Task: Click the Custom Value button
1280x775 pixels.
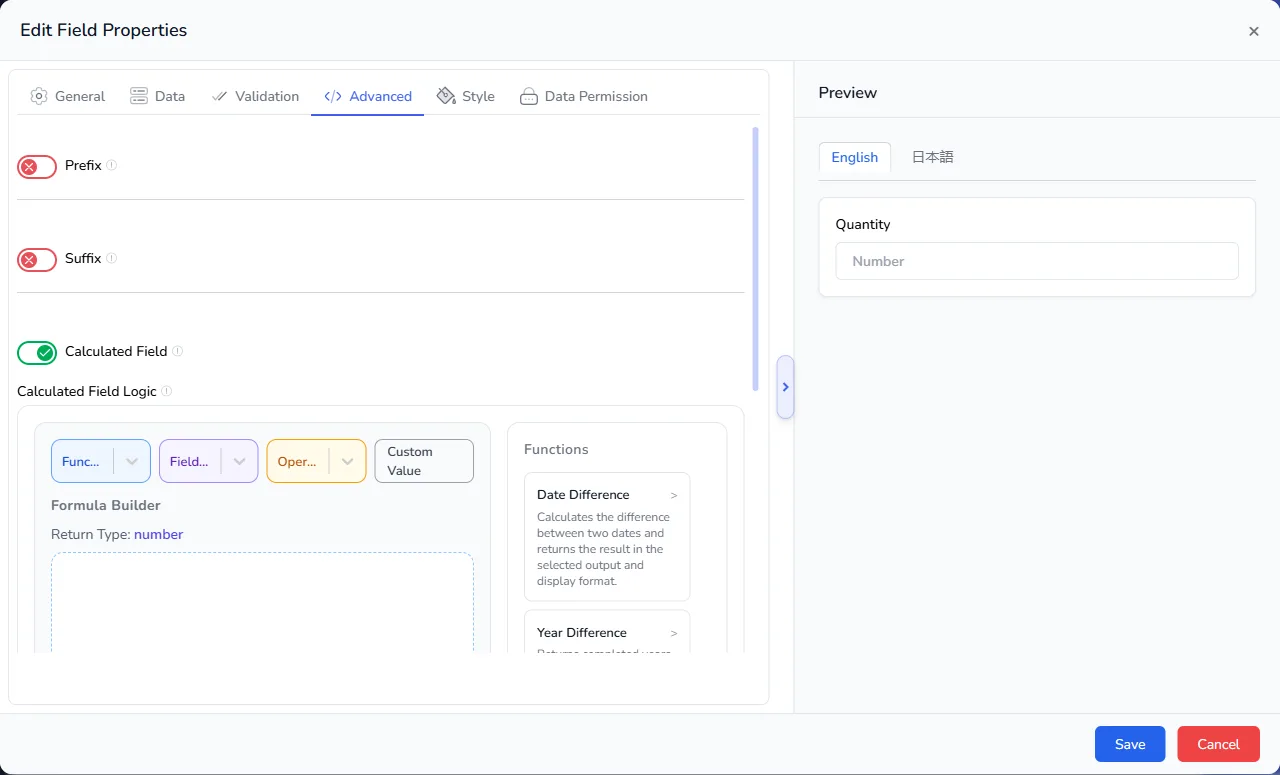Action: pos(424,461)
